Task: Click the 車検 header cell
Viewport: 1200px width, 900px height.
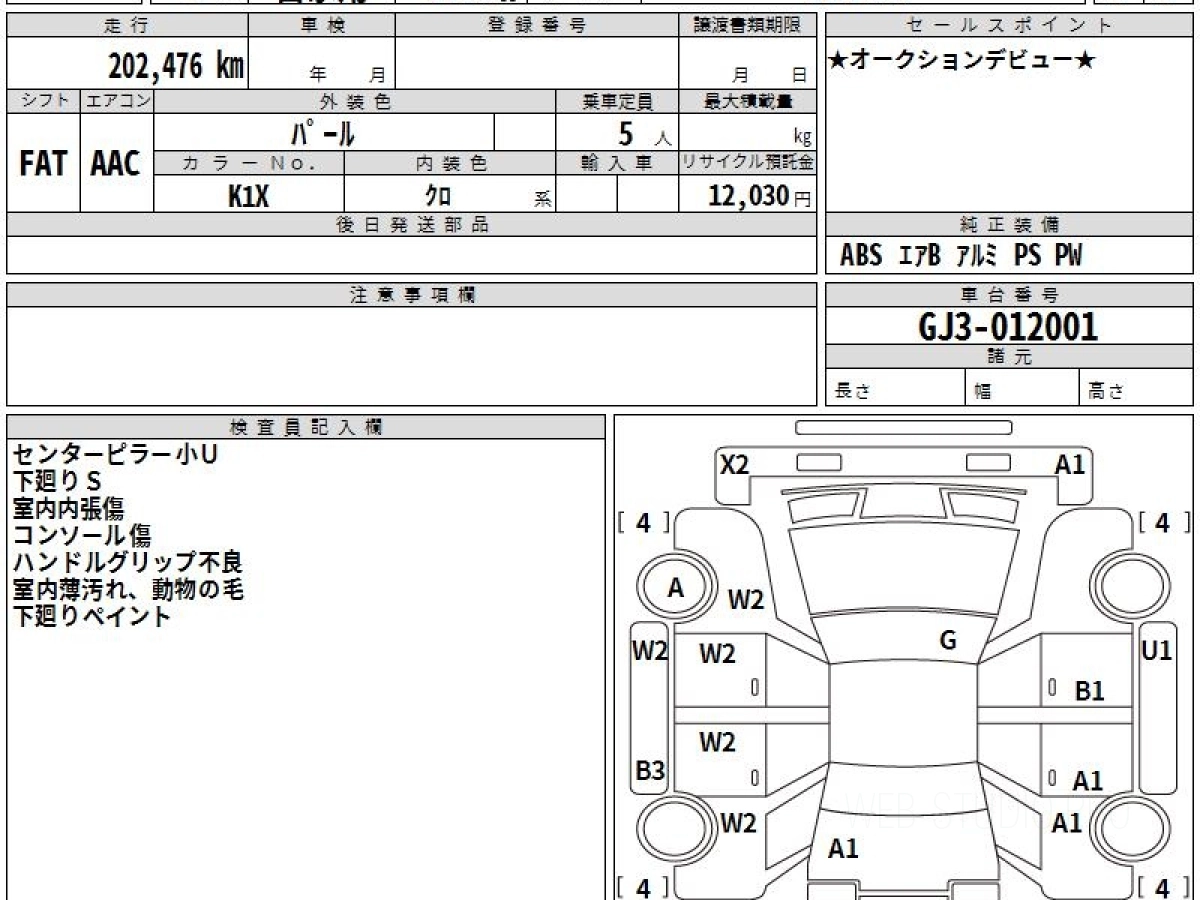Action: (321, 26)
